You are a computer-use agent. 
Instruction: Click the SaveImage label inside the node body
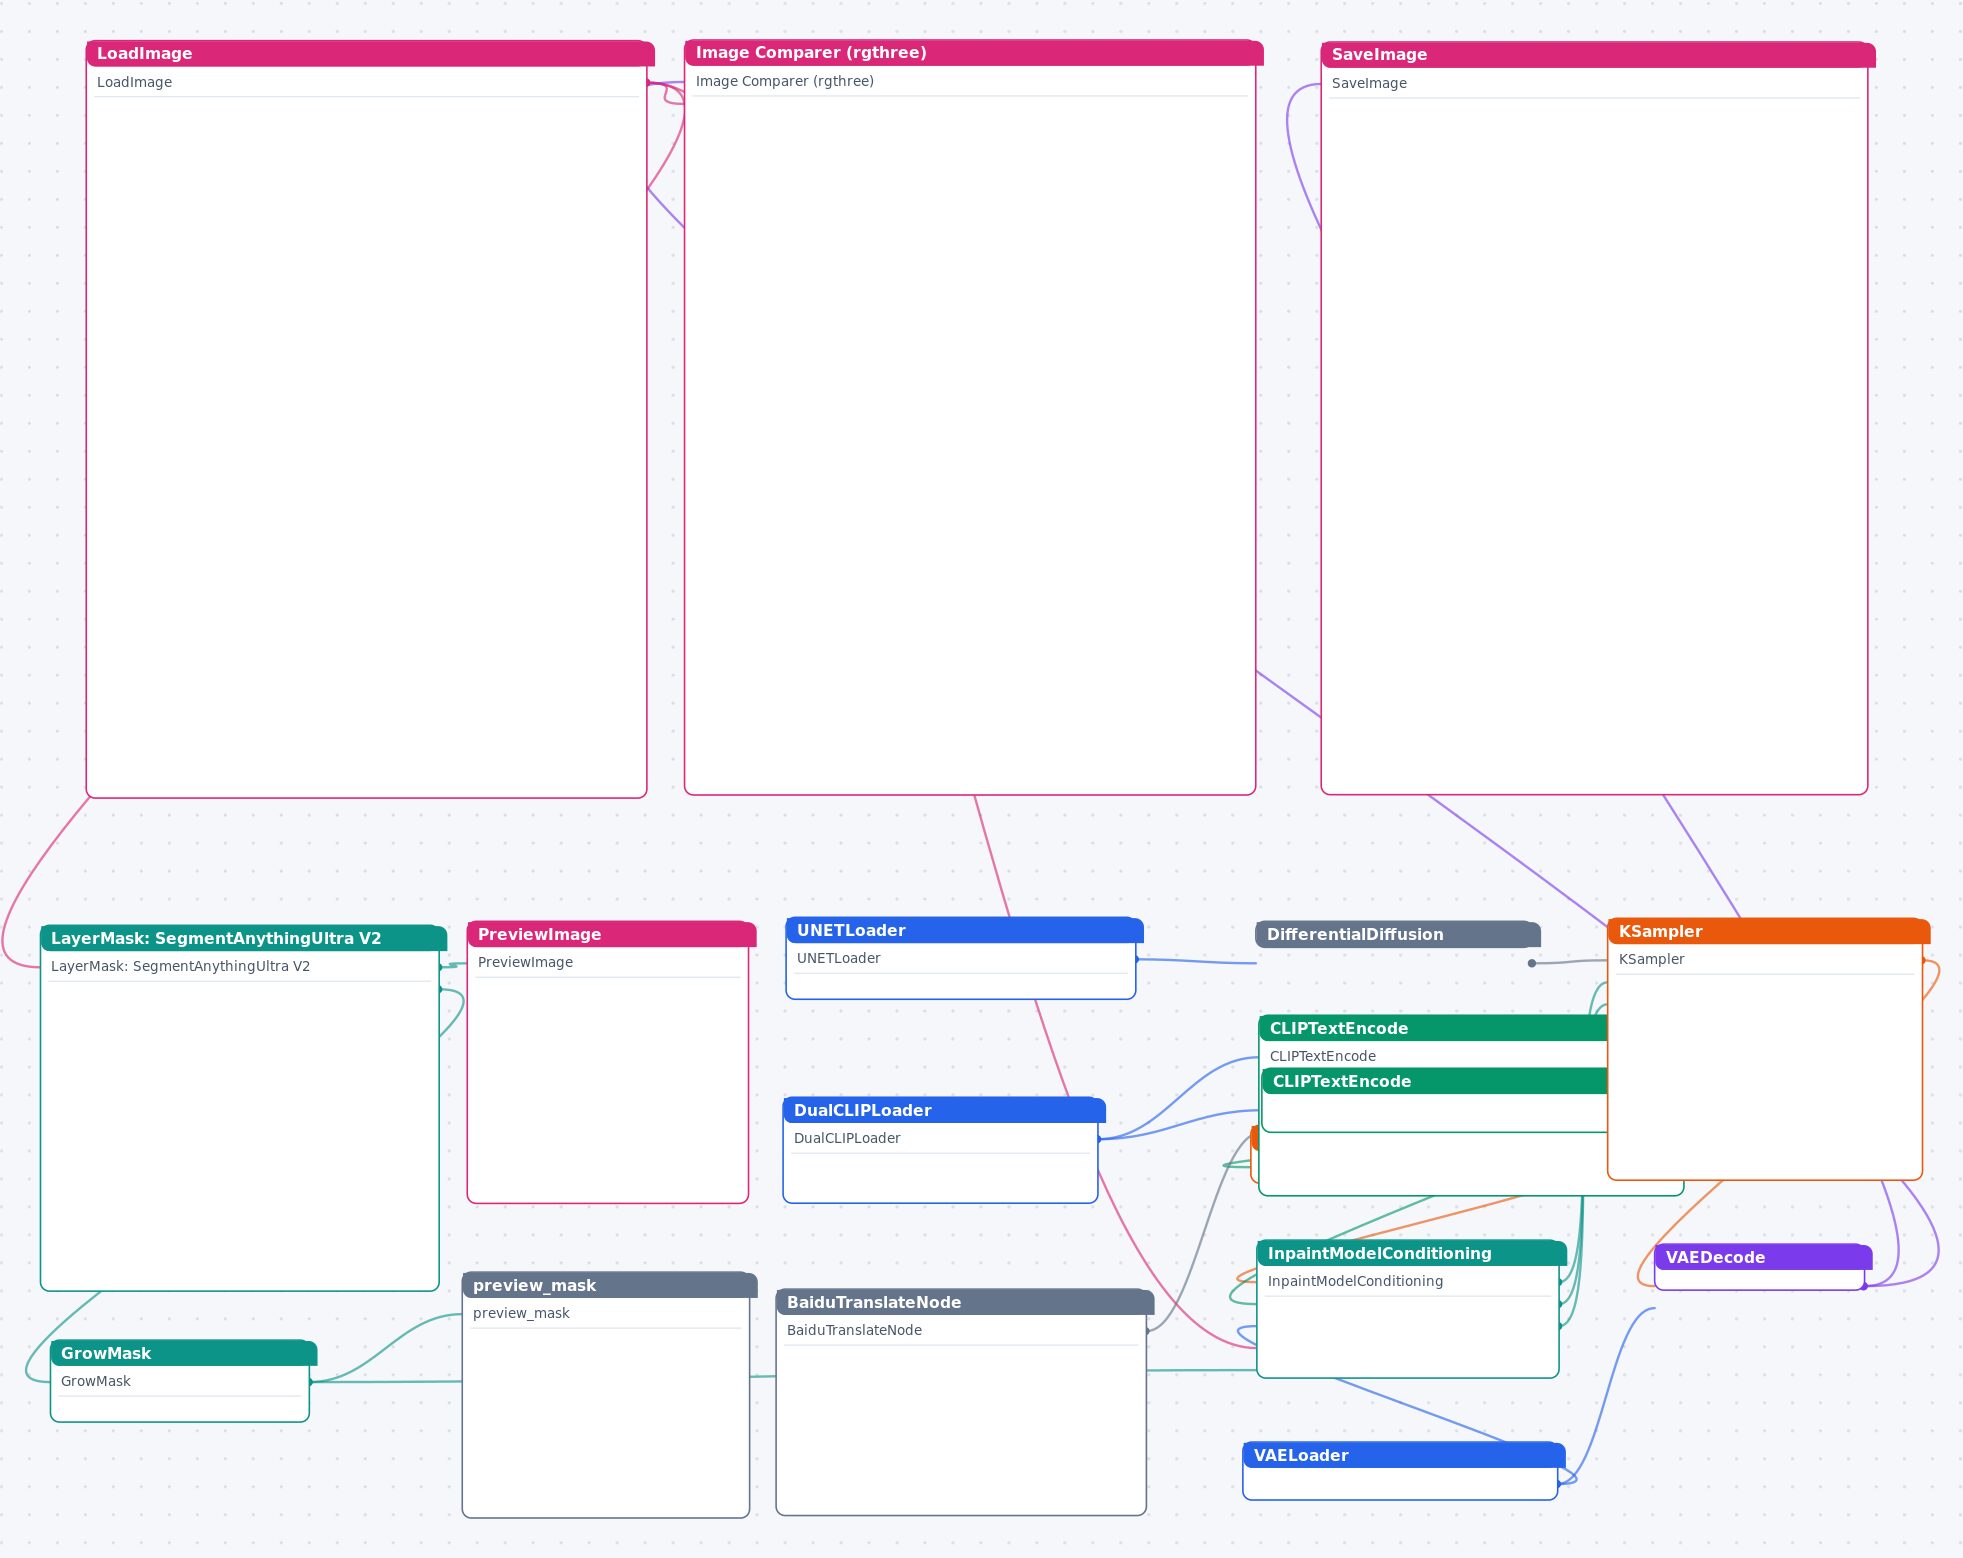(x=1369, y=83)
